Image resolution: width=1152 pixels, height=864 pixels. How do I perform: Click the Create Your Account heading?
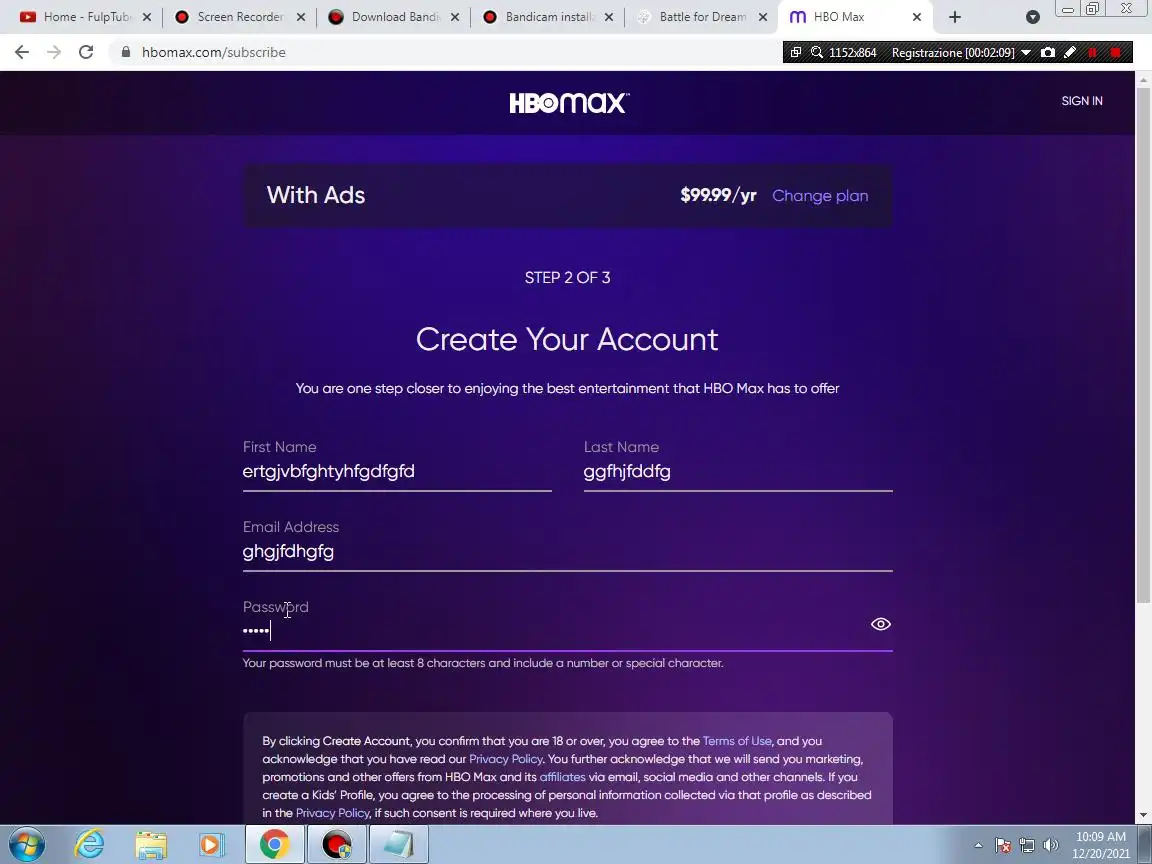567,339
